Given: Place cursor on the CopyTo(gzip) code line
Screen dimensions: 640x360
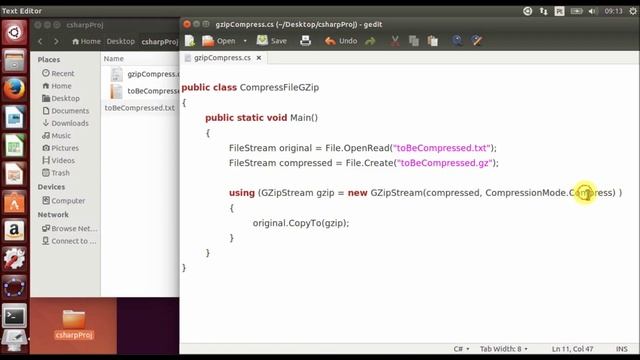Looking at the screenshot, I should 301,223.
